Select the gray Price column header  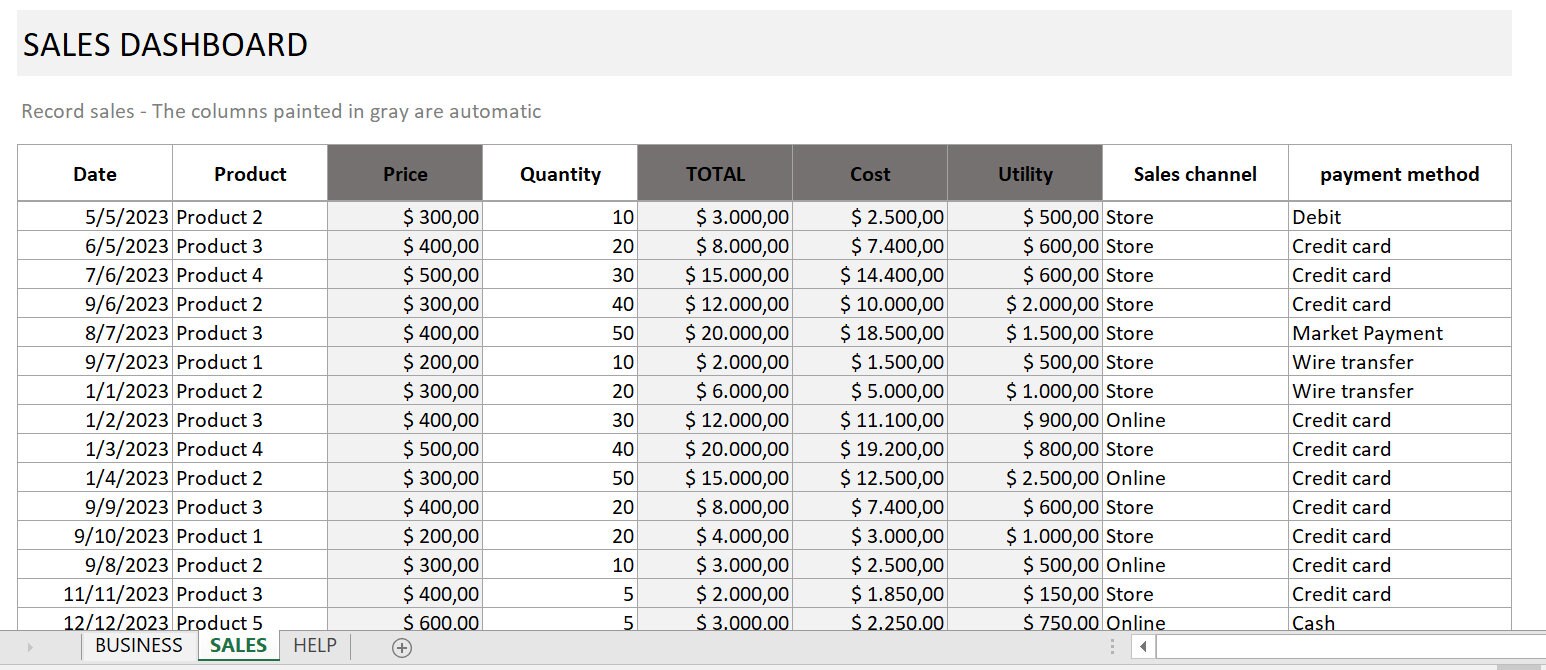coord(403,173)
